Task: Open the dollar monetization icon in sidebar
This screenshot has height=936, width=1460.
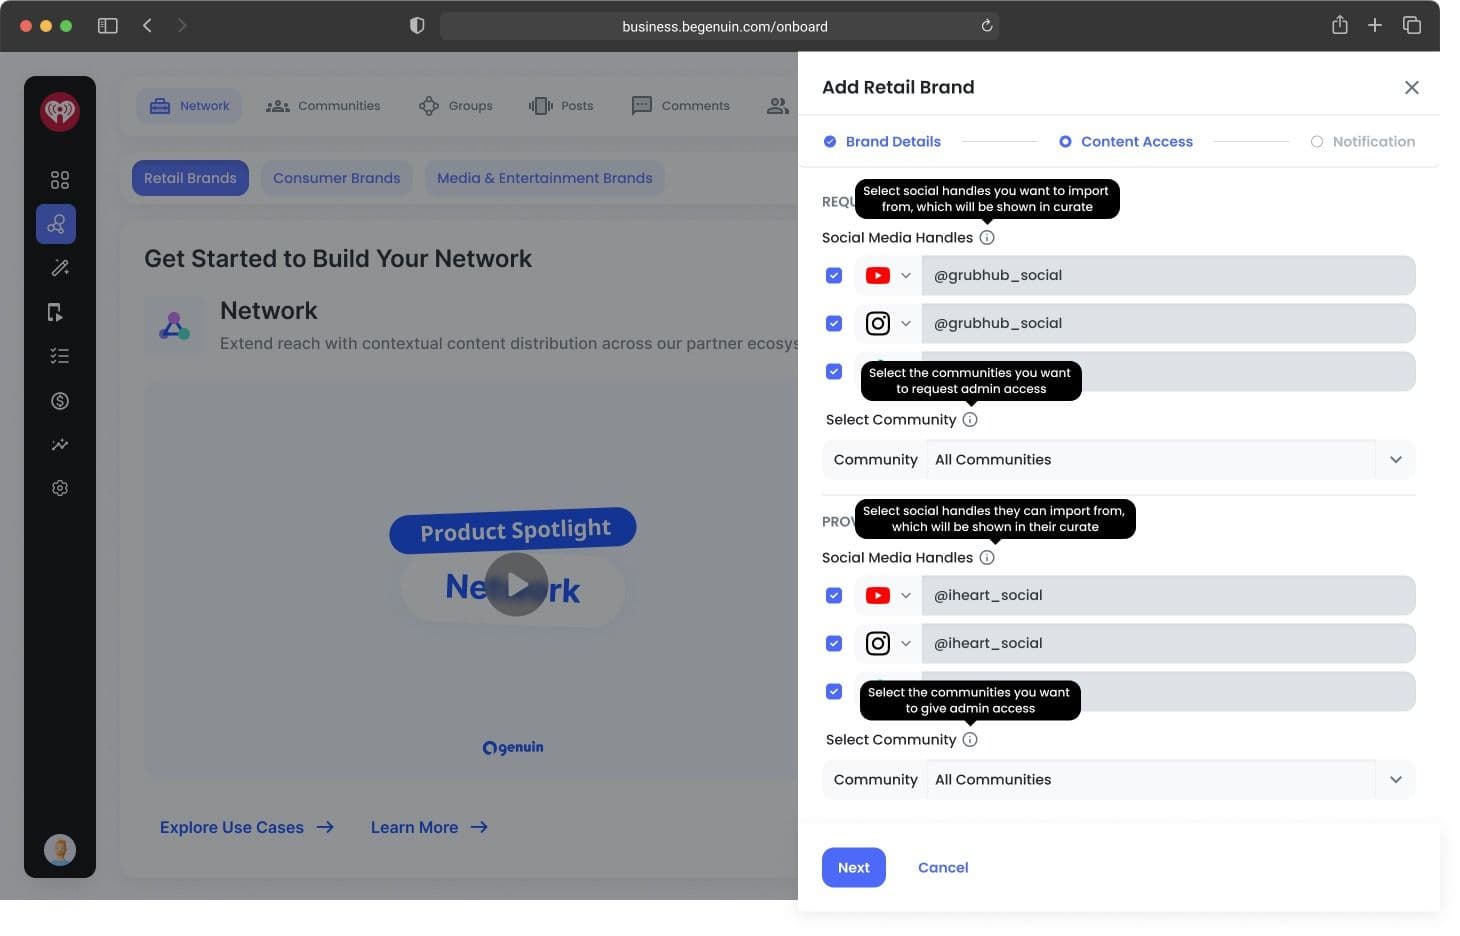Action: pos(60,401)
